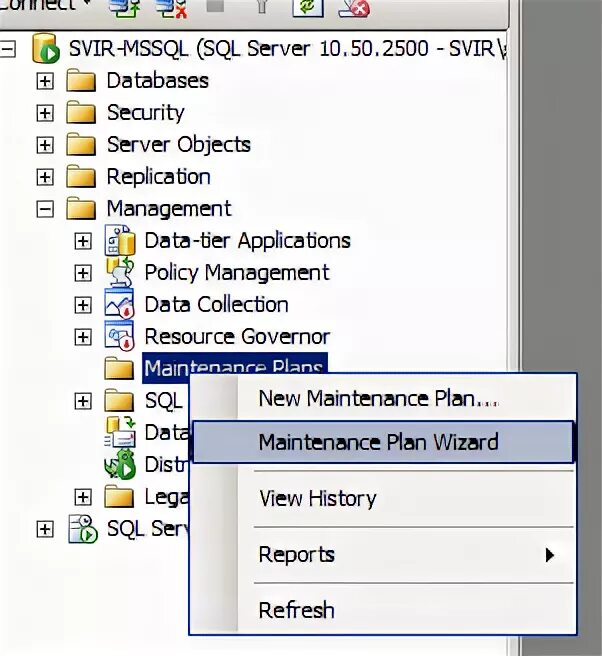Click the Database Mail envelope icon
The height and width of the screenshot is (656, 602).
[x=120, y=432]
